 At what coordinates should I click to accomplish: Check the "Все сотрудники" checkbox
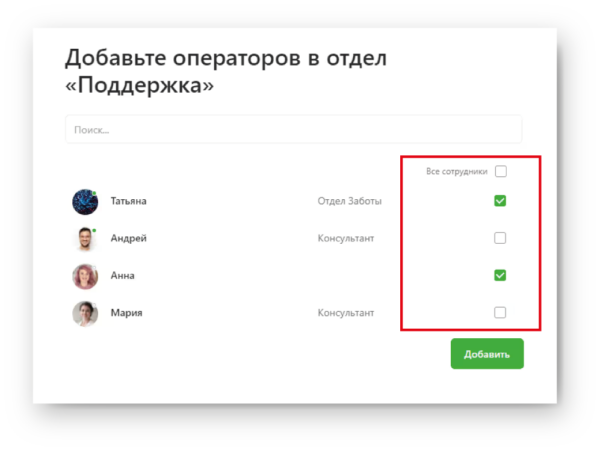tap(501, 171)
